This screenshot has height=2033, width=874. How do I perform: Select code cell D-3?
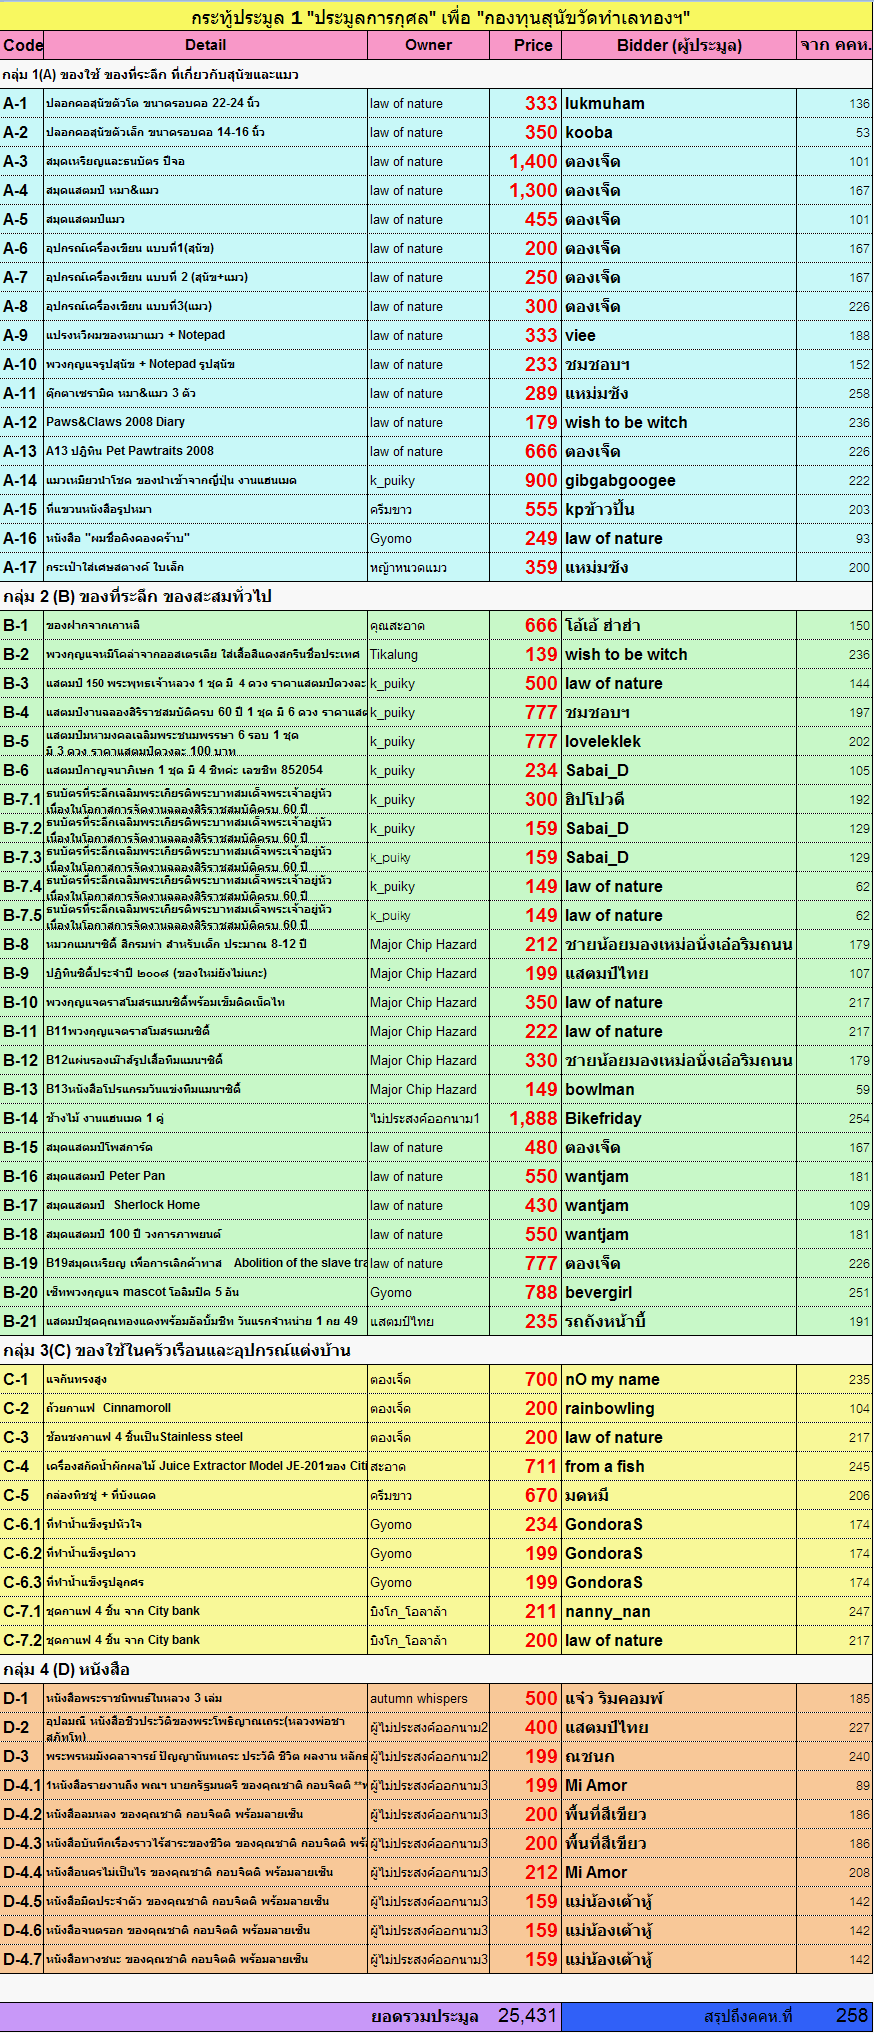pos(22,1757)
